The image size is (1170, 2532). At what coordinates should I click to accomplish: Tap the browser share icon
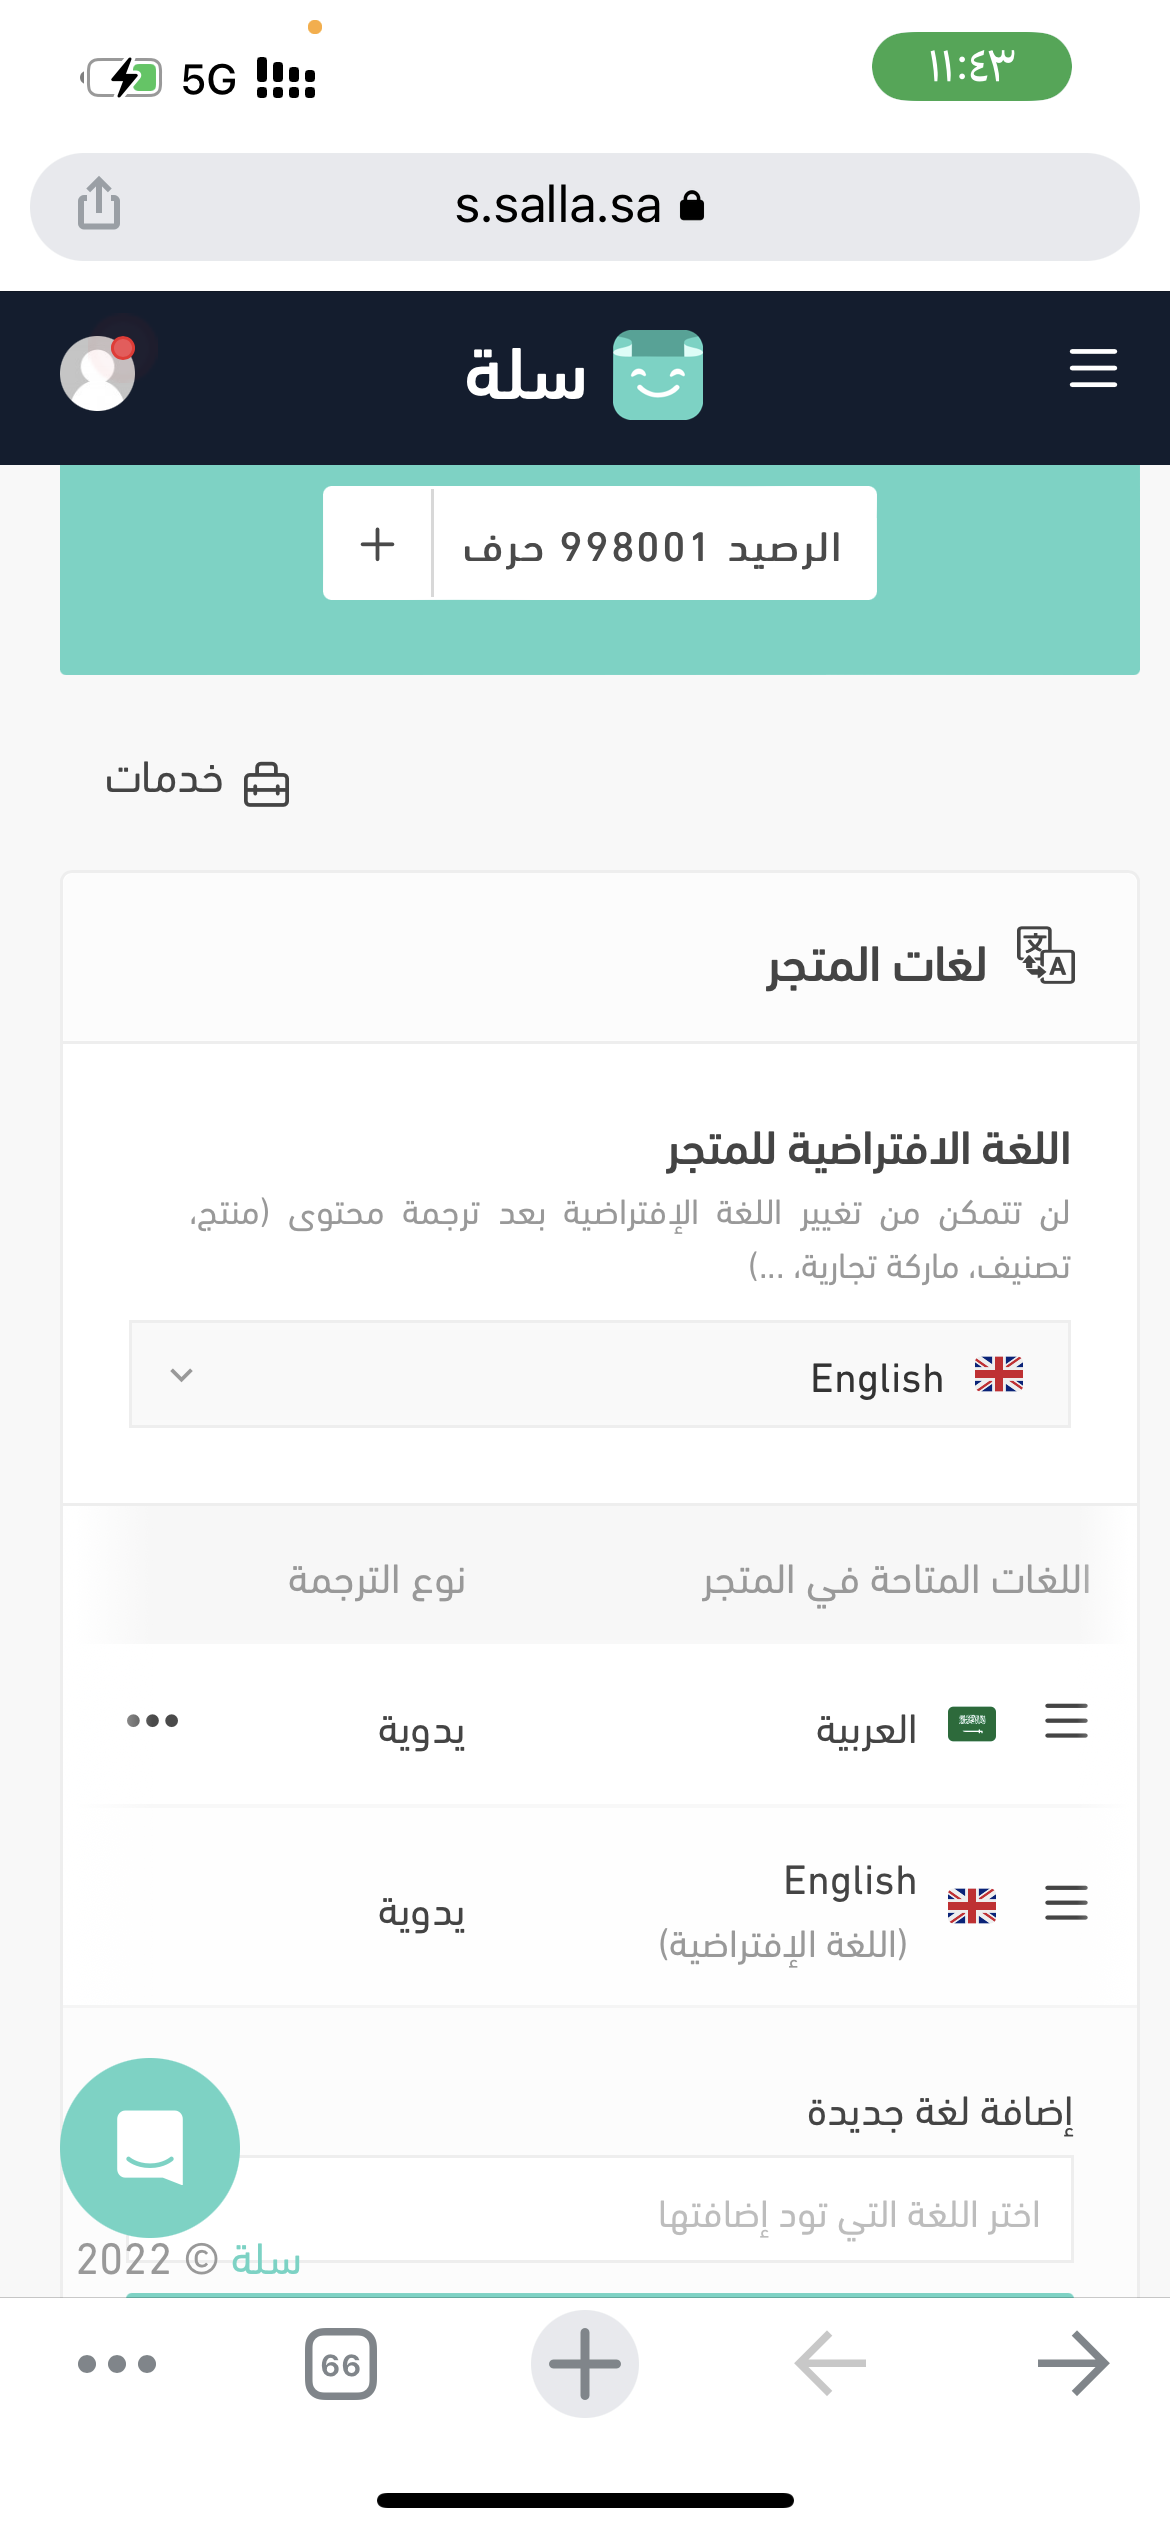pos(99,204)
